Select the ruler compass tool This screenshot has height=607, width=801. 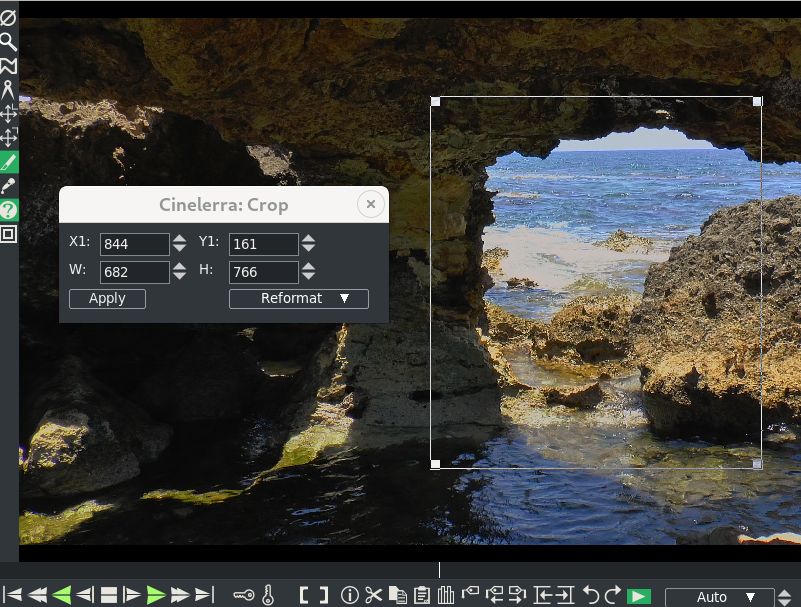pos(8,90)
